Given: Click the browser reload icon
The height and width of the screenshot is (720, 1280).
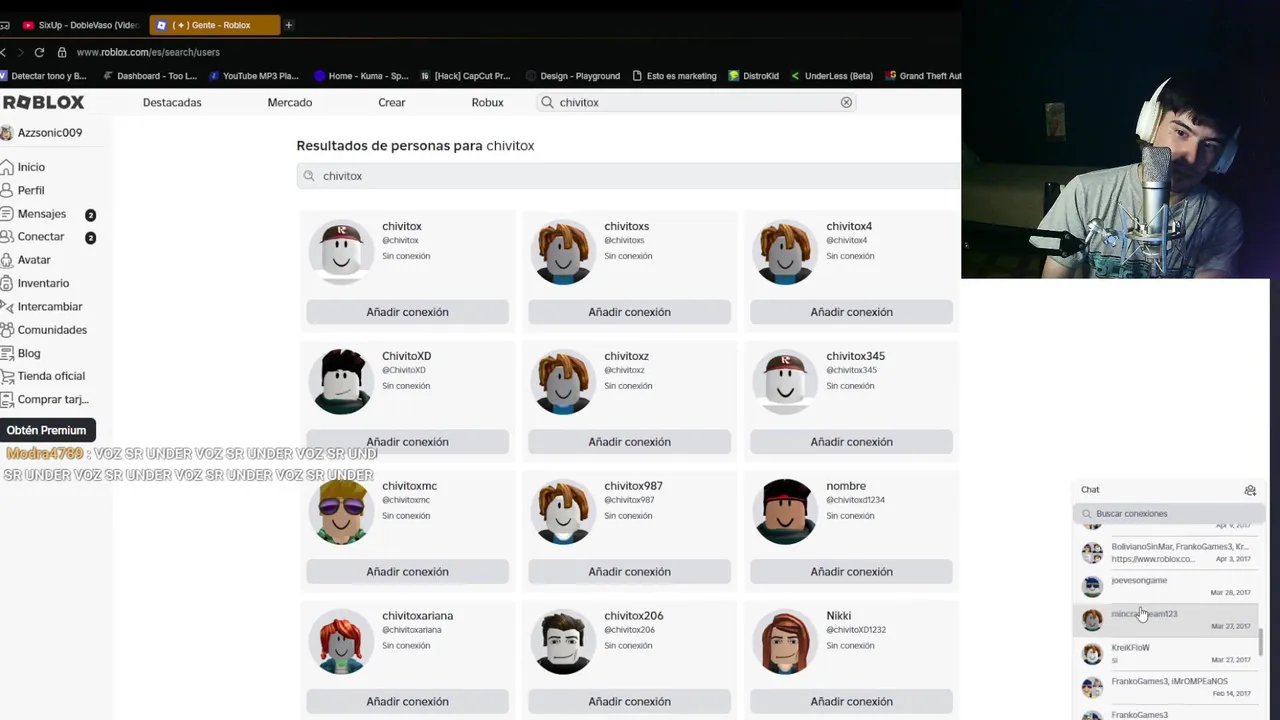Looking at the screenshot, I should click(39, 52).
